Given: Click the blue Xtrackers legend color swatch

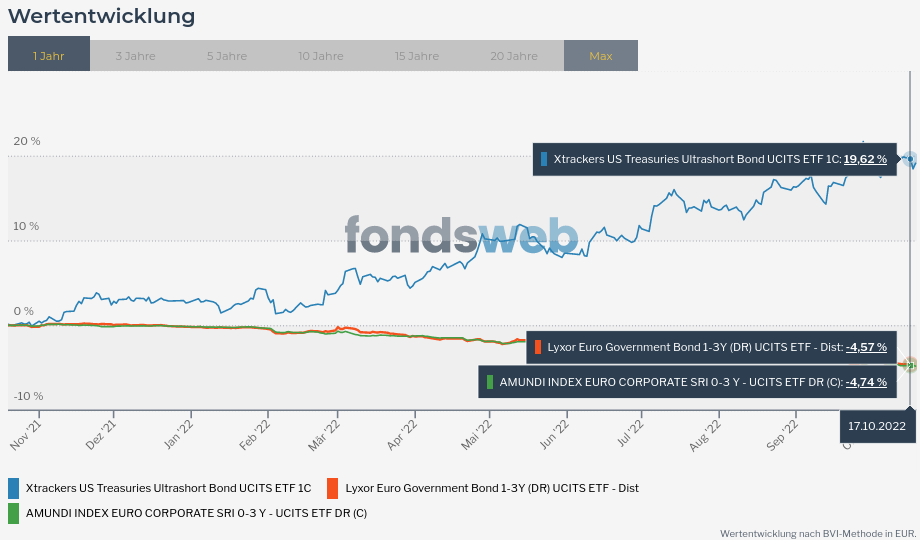Looking at the screenshot, I should (14, 488).
